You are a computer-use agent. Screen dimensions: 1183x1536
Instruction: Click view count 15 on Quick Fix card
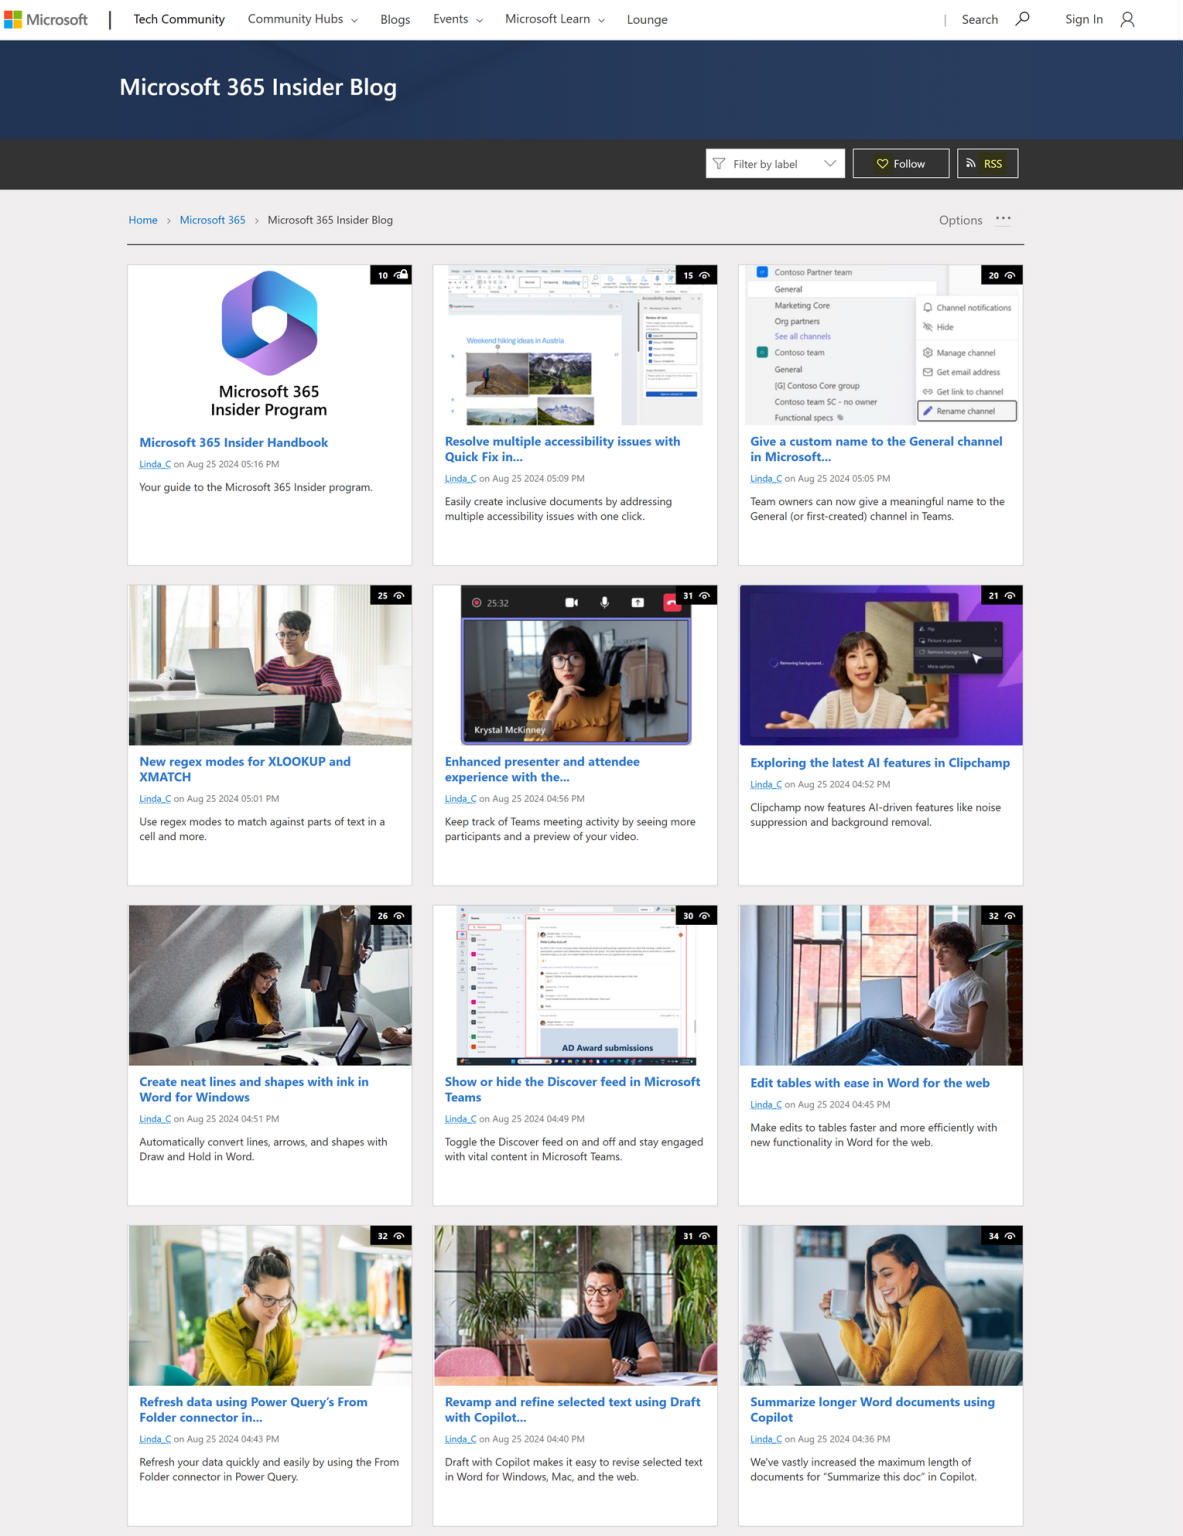click(696, 275)
